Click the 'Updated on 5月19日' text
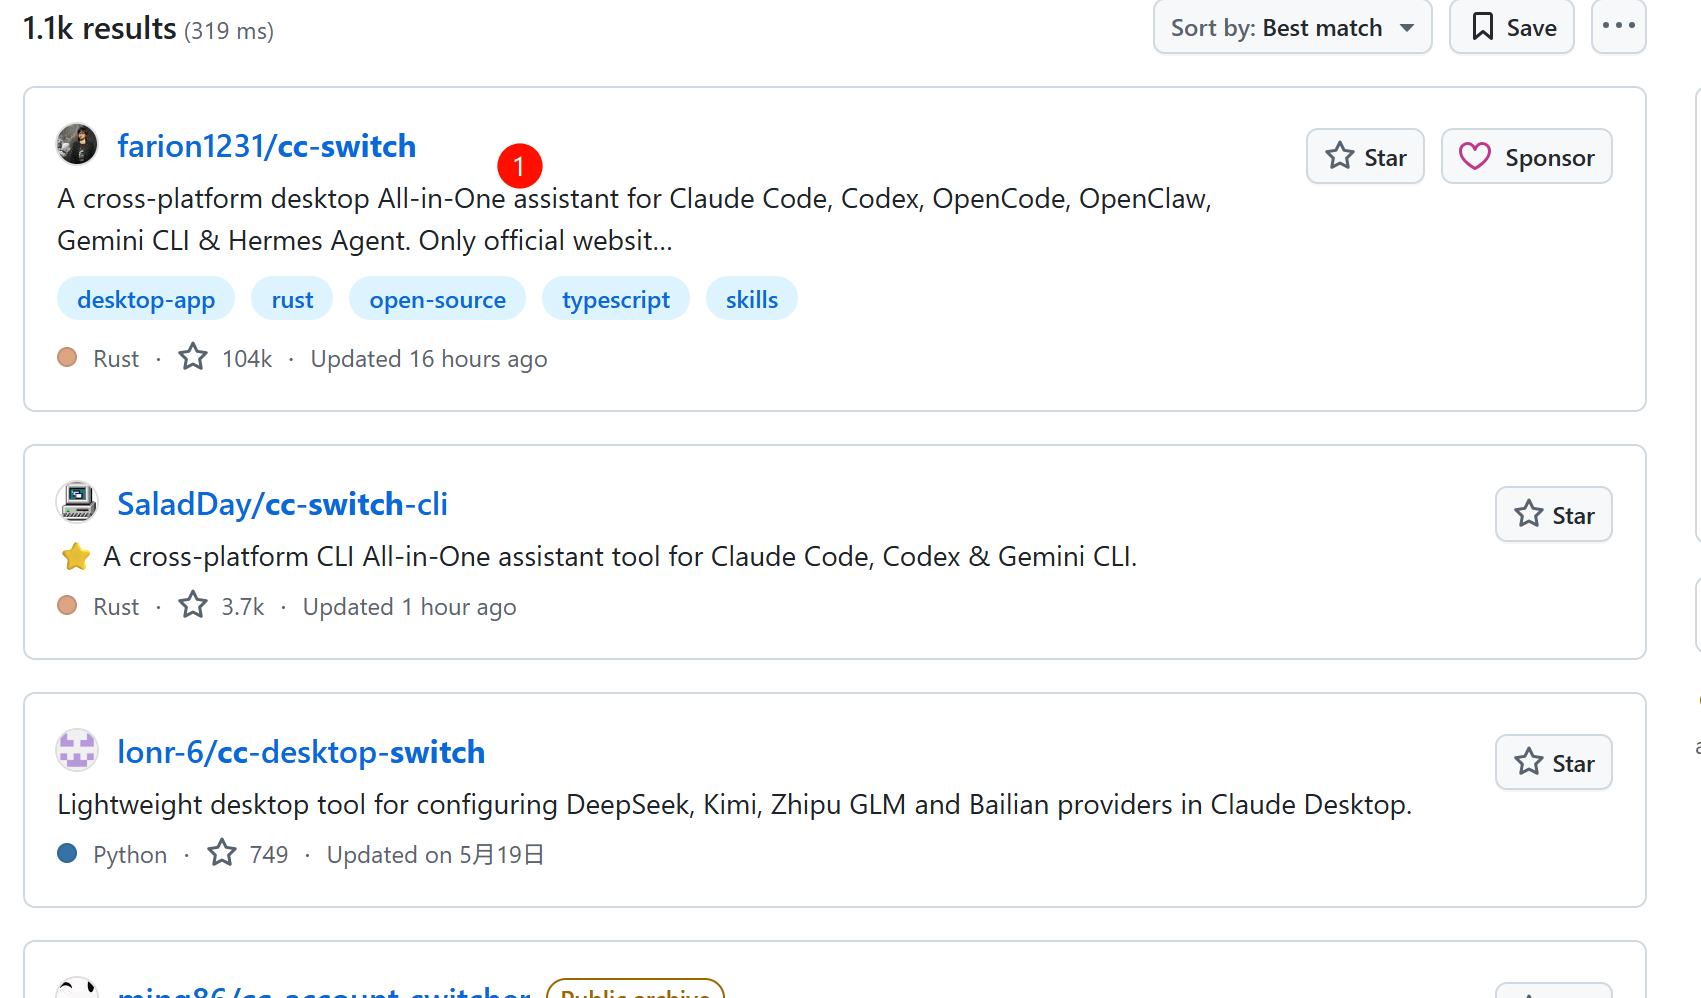1701x998 pixels. 435,855
